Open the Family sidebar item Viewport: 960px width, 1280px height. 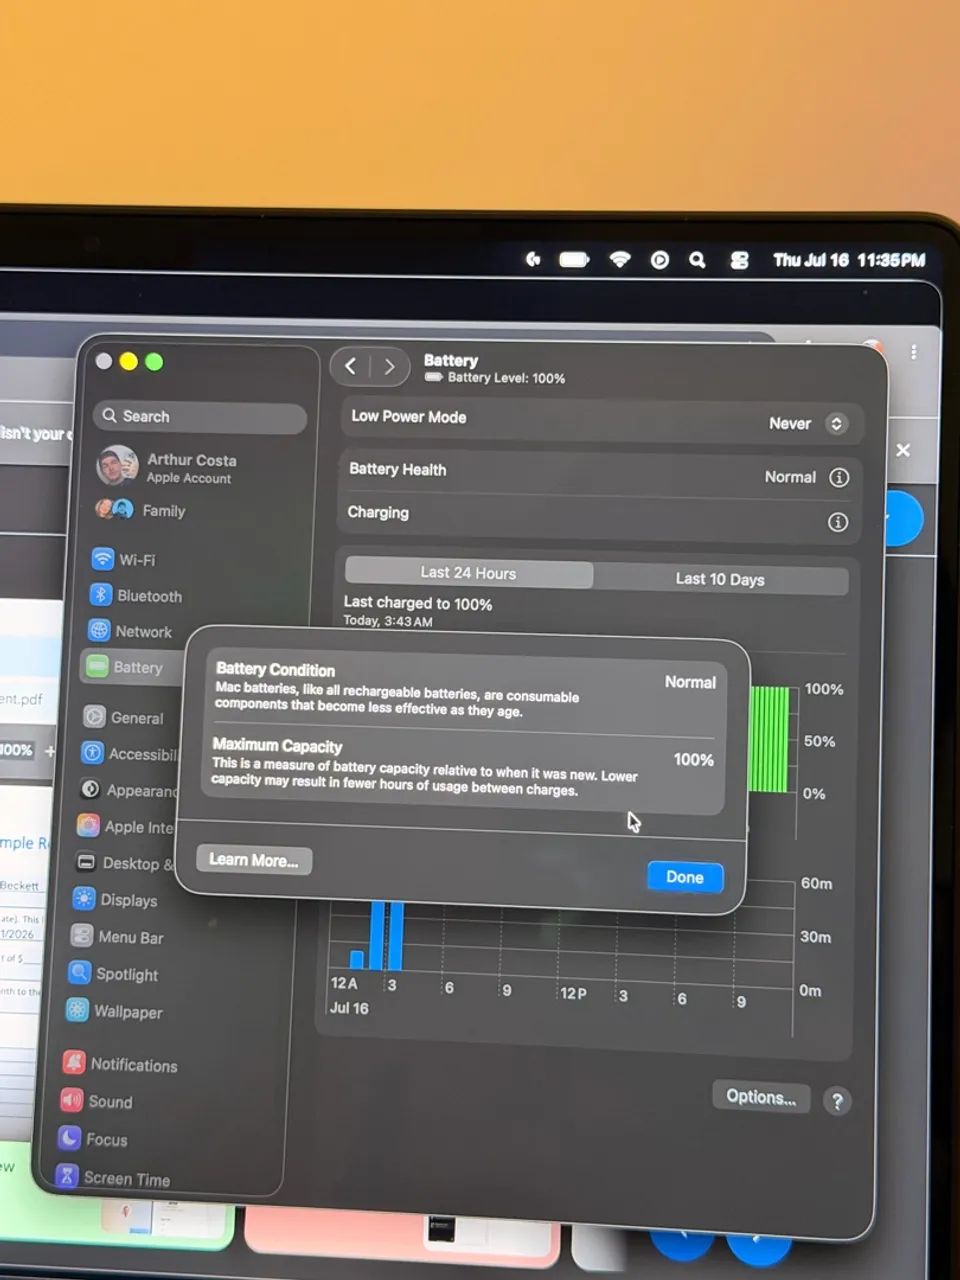(141, 510)
